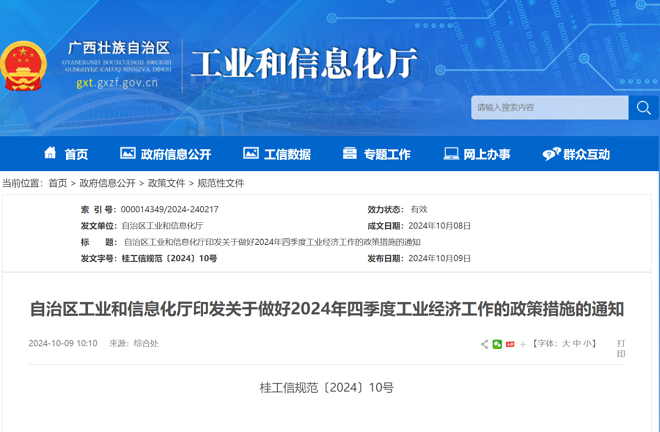
Task: Click the home icon beside 首页
Action: coord(50,152)
